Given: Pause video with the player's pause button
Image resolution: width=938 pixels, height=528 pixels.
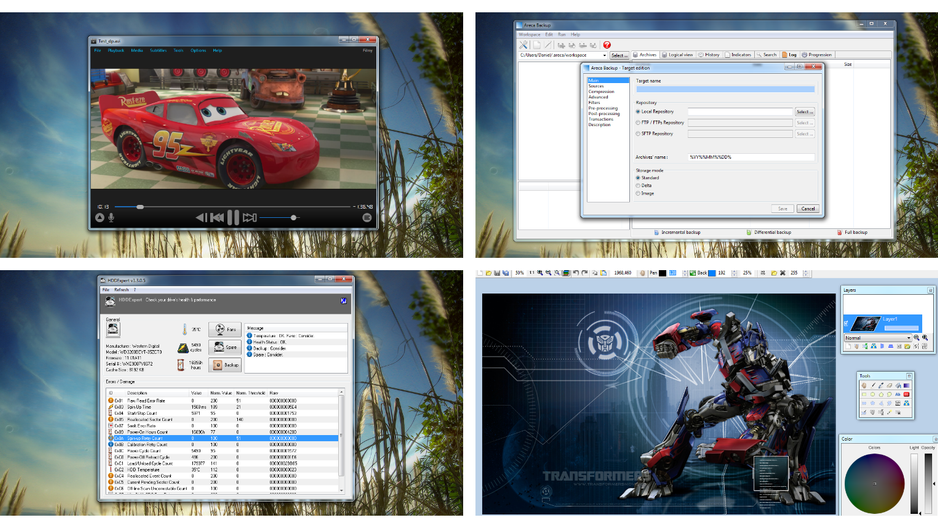Looking at the screenshot, I should pyautogui.click(x=233, y=218).
